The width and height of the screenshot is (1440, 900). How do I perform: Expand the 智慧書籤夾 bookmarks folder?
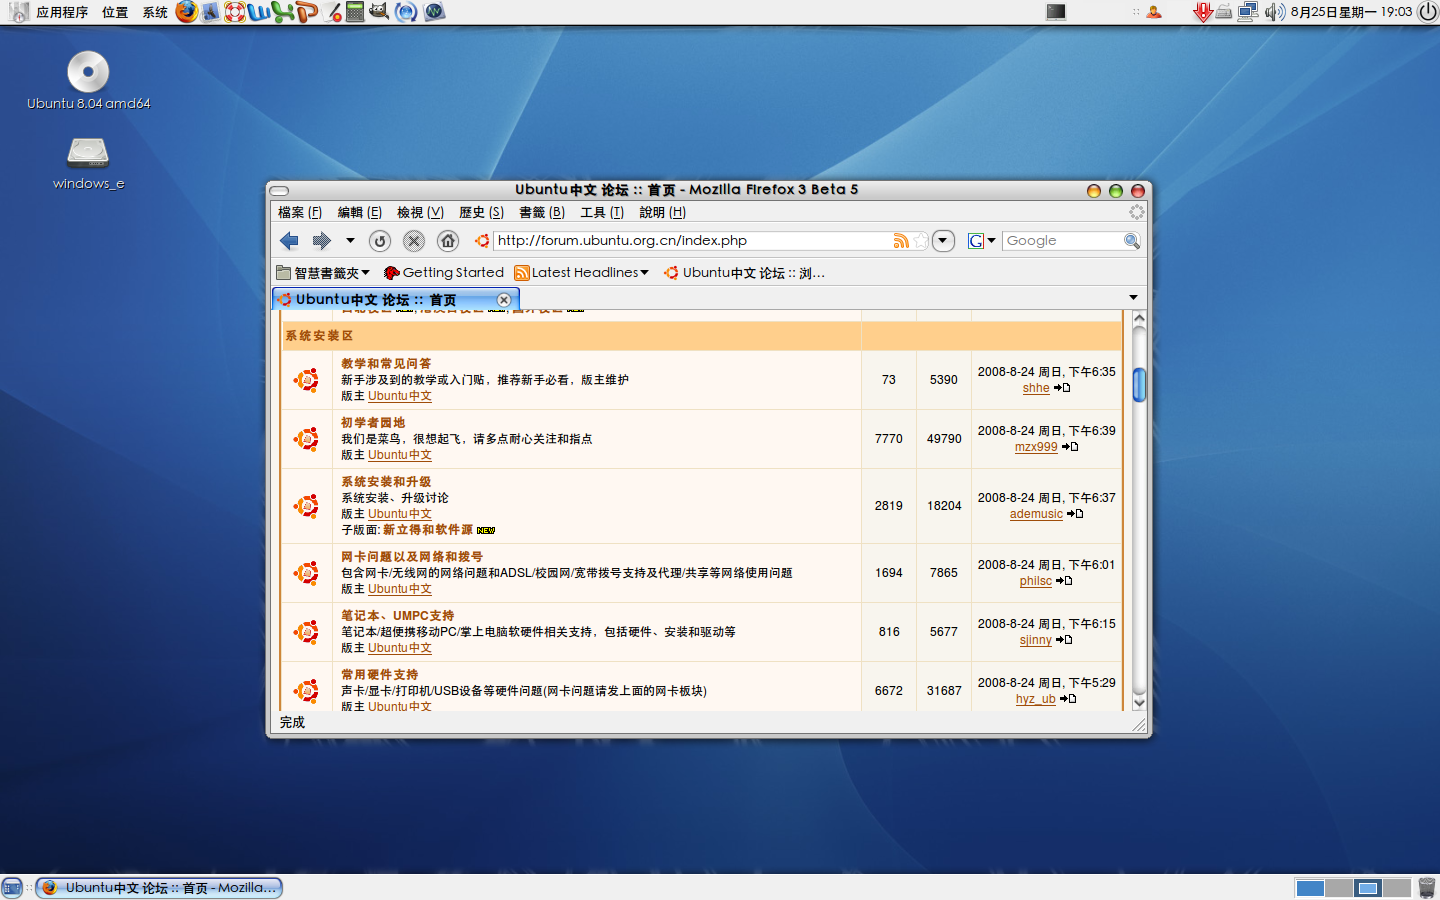323,273
